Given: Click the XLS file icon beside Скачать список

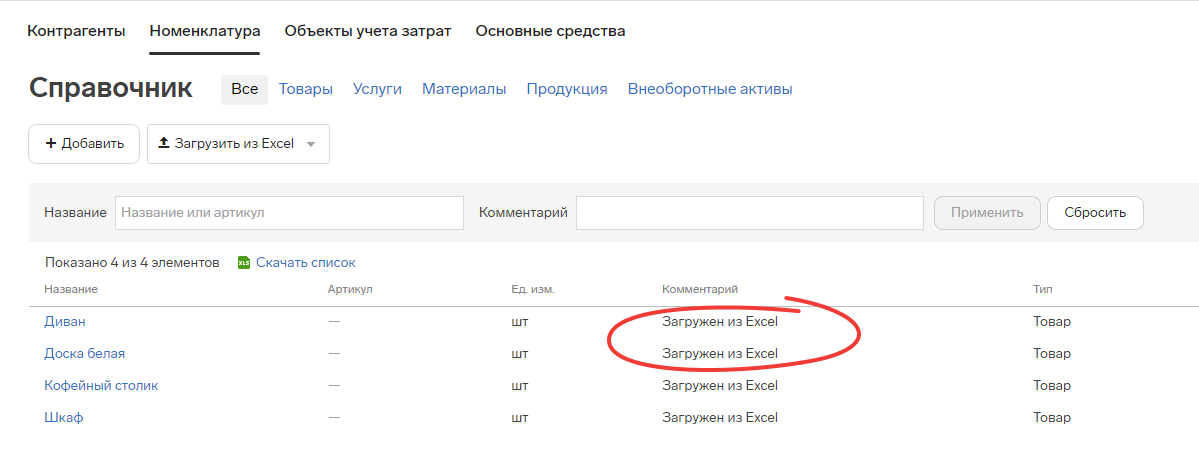Looking at the screenshot, I should 244,262.
